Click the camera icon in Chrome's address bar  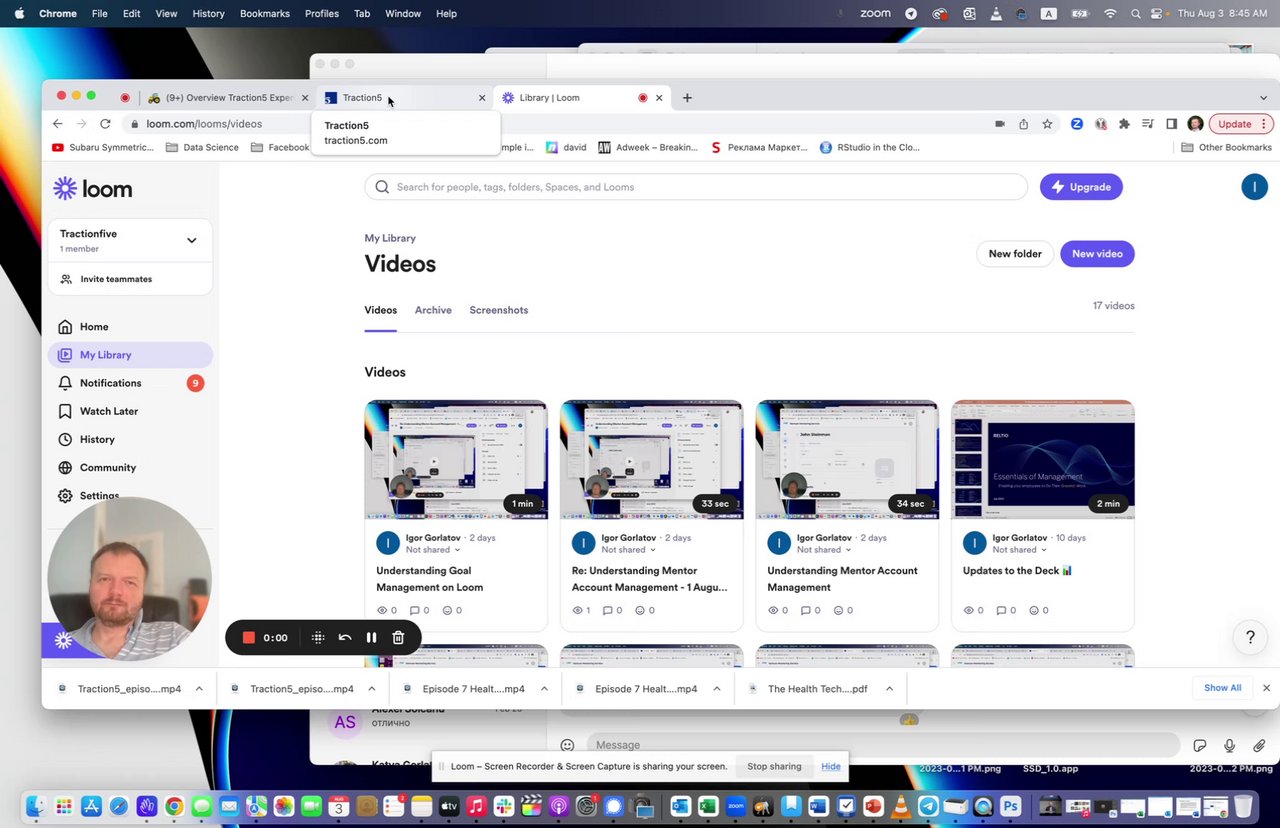click(x=999, y=124)
